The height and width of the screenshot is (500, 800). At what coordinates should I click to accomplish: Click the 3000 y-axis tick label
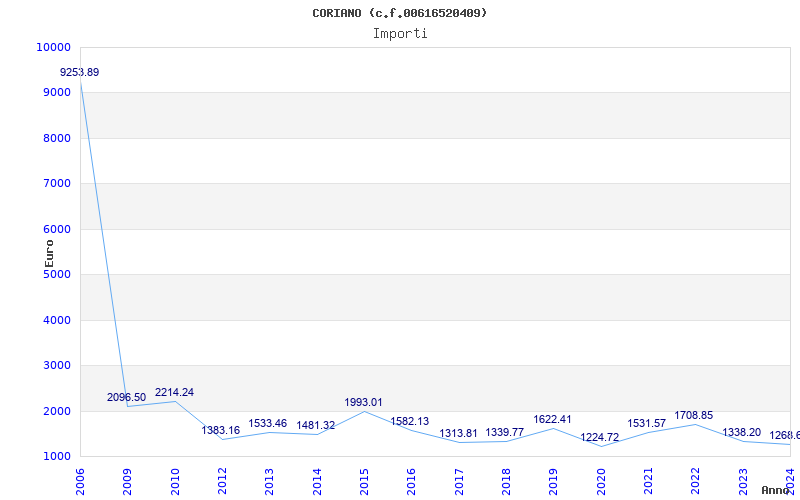[56, 366]
